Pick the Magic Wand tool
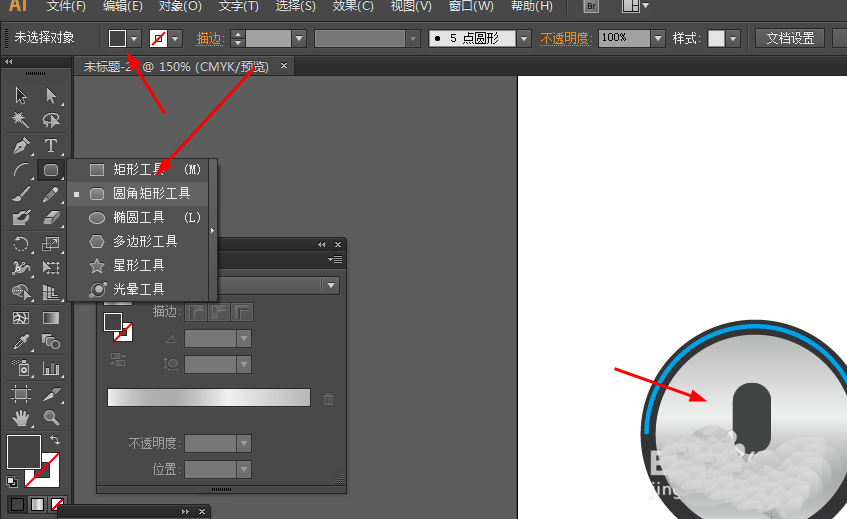The height and width of the screenshot is (519, 847). point(21,119)
